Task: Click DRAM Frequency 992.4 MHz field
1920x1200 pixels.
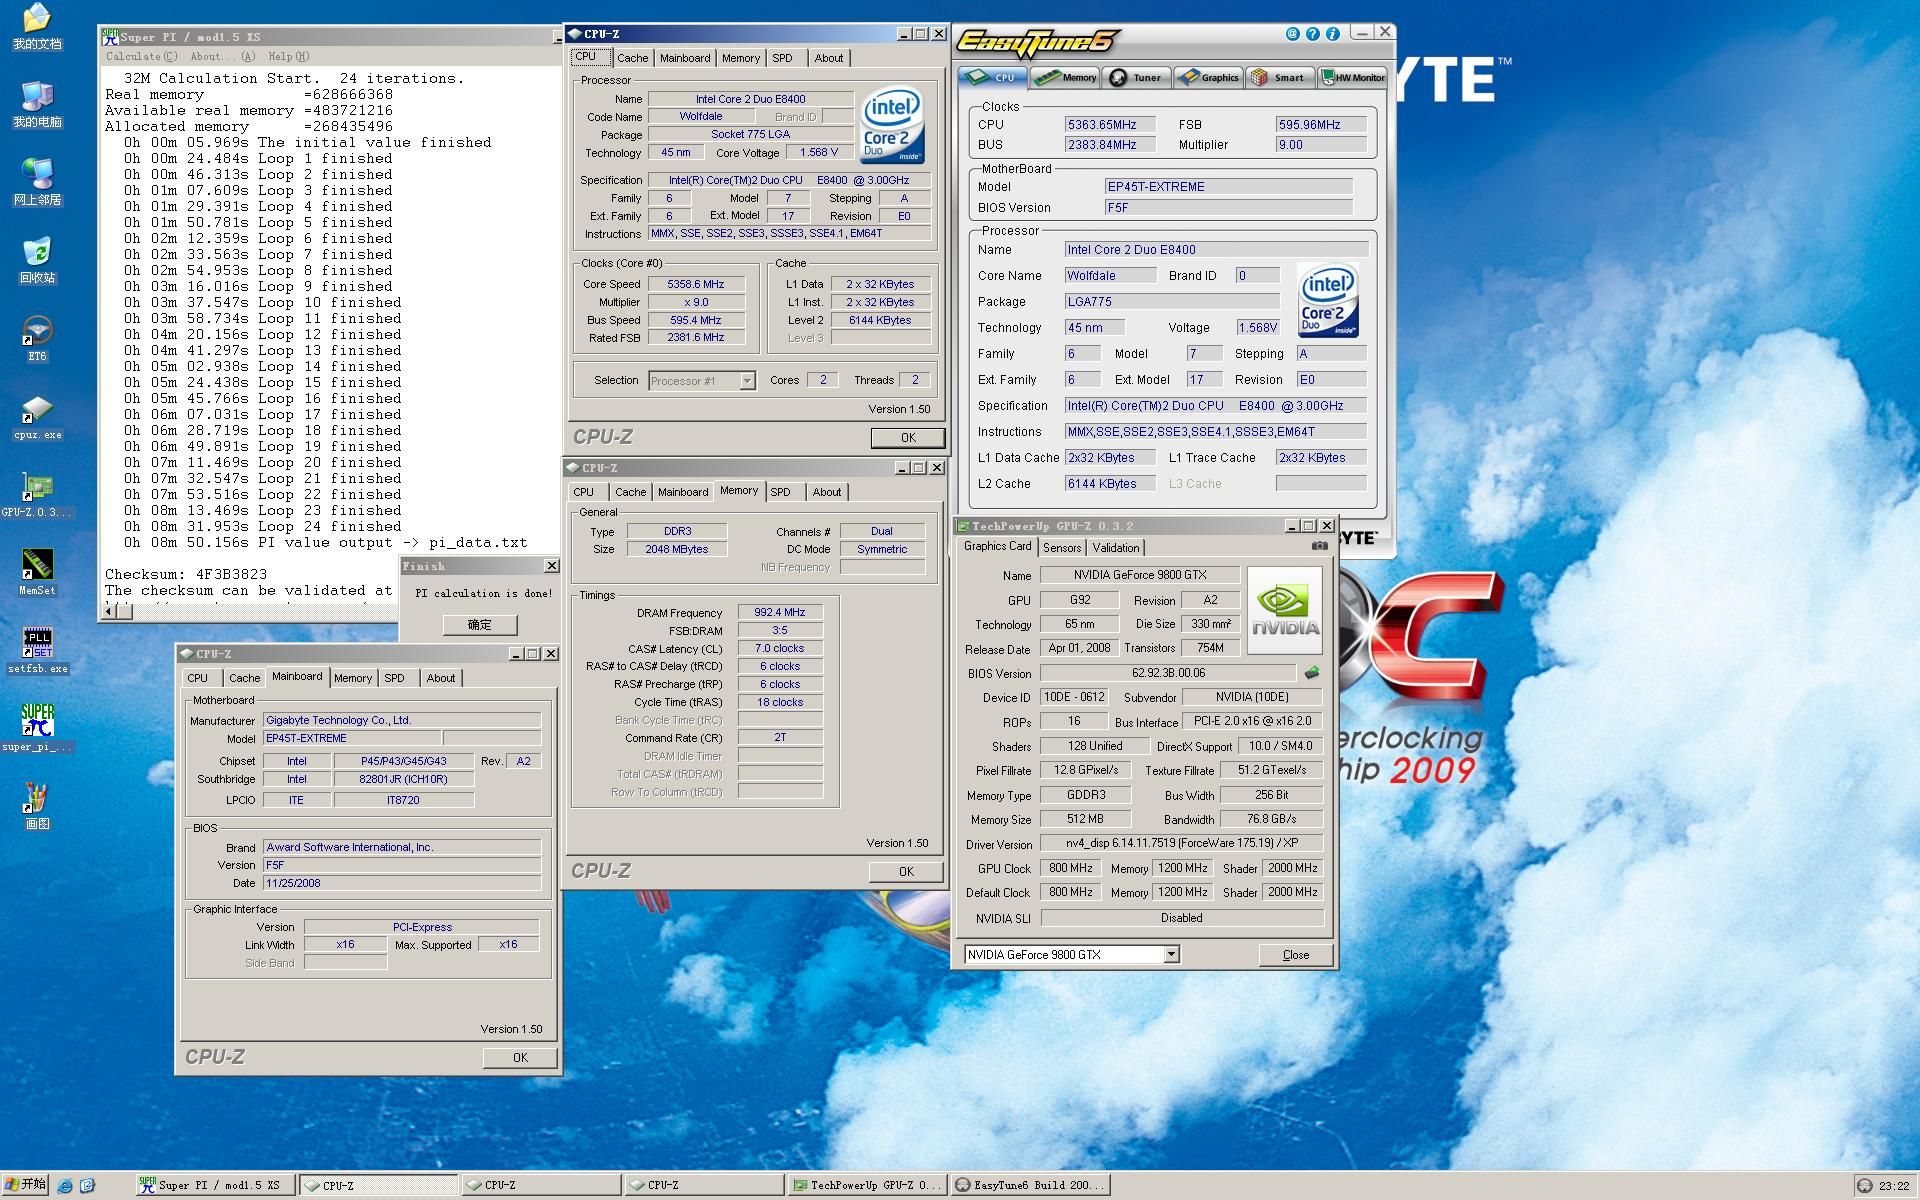Action: tap(780, 612)
